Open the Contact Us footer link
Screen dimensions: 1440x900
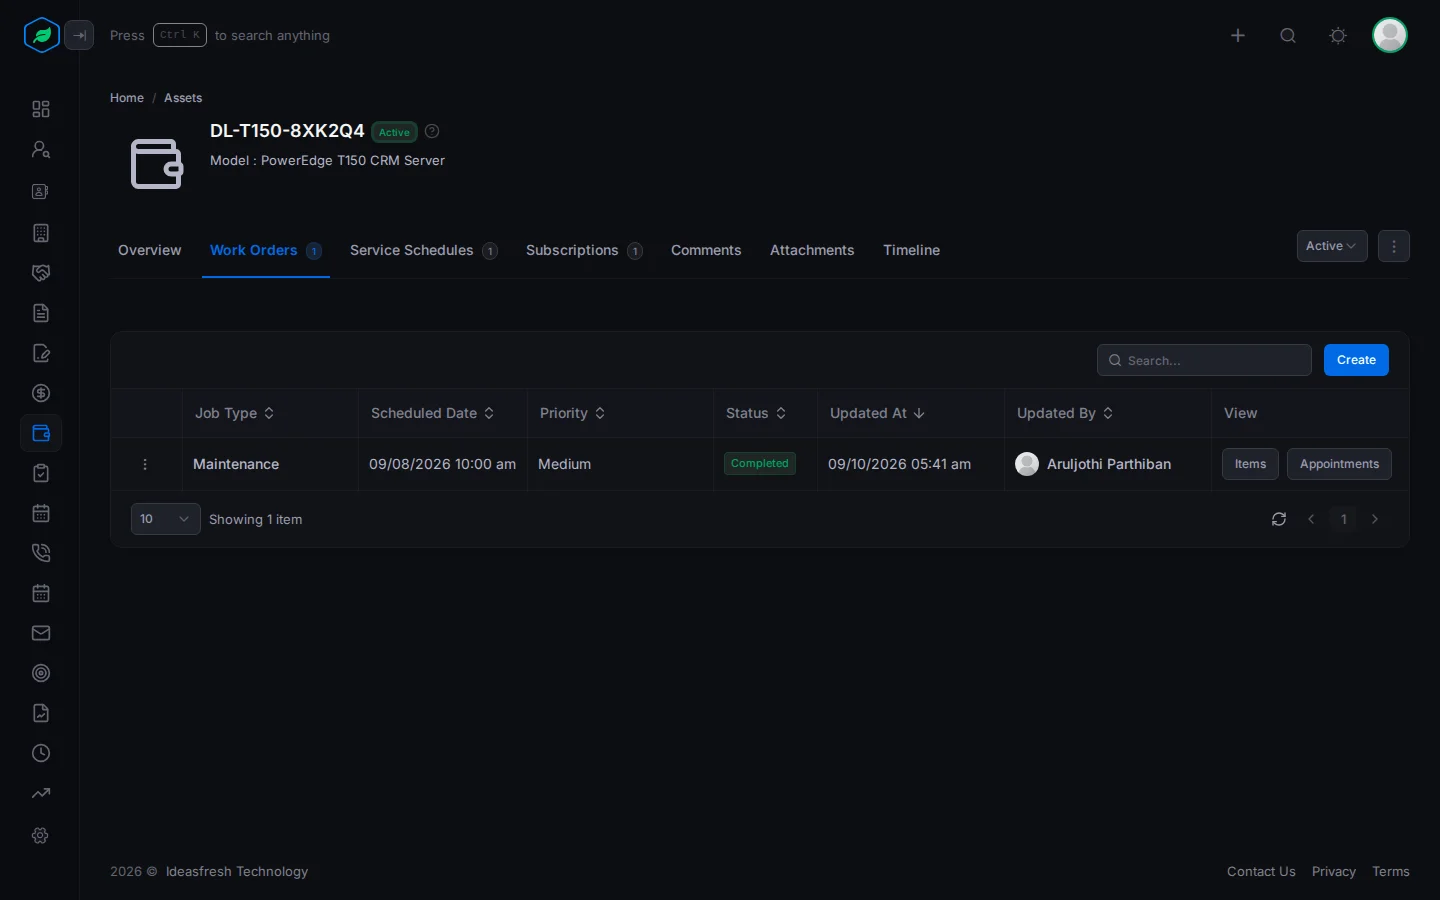point(1261,872)
